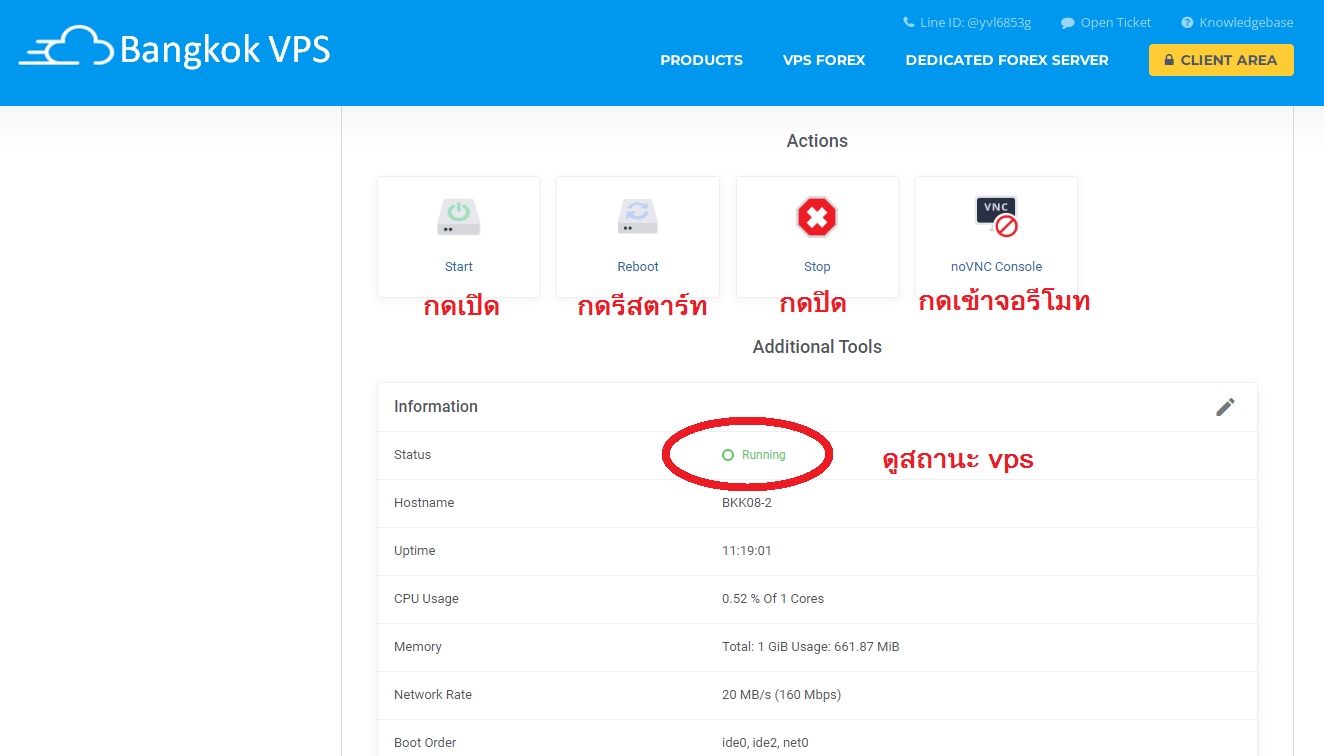Screen dimensions: 1324x756
Task: Click the Bangkok VPS cloud logo
Action: pos(66,48)
